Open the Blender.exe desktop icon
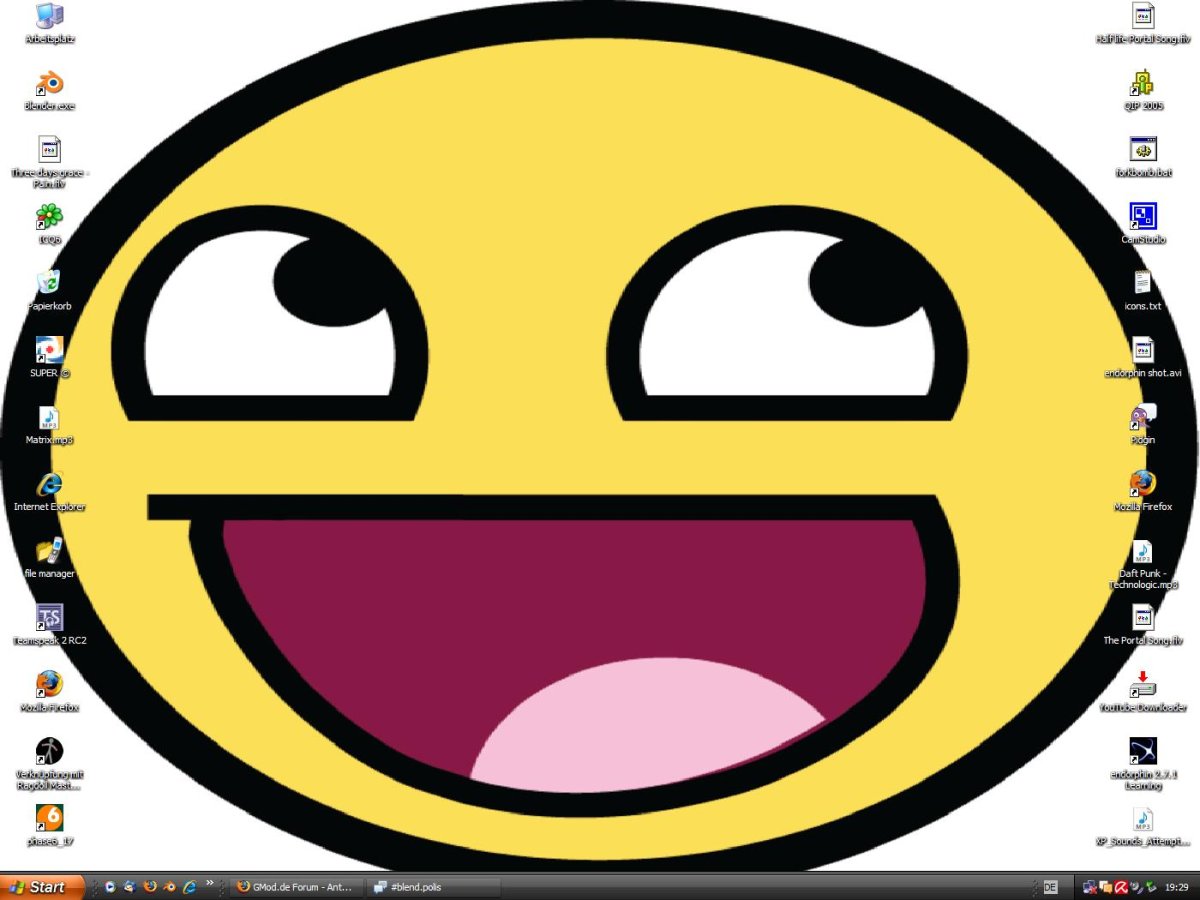 (x=49, y=84)
